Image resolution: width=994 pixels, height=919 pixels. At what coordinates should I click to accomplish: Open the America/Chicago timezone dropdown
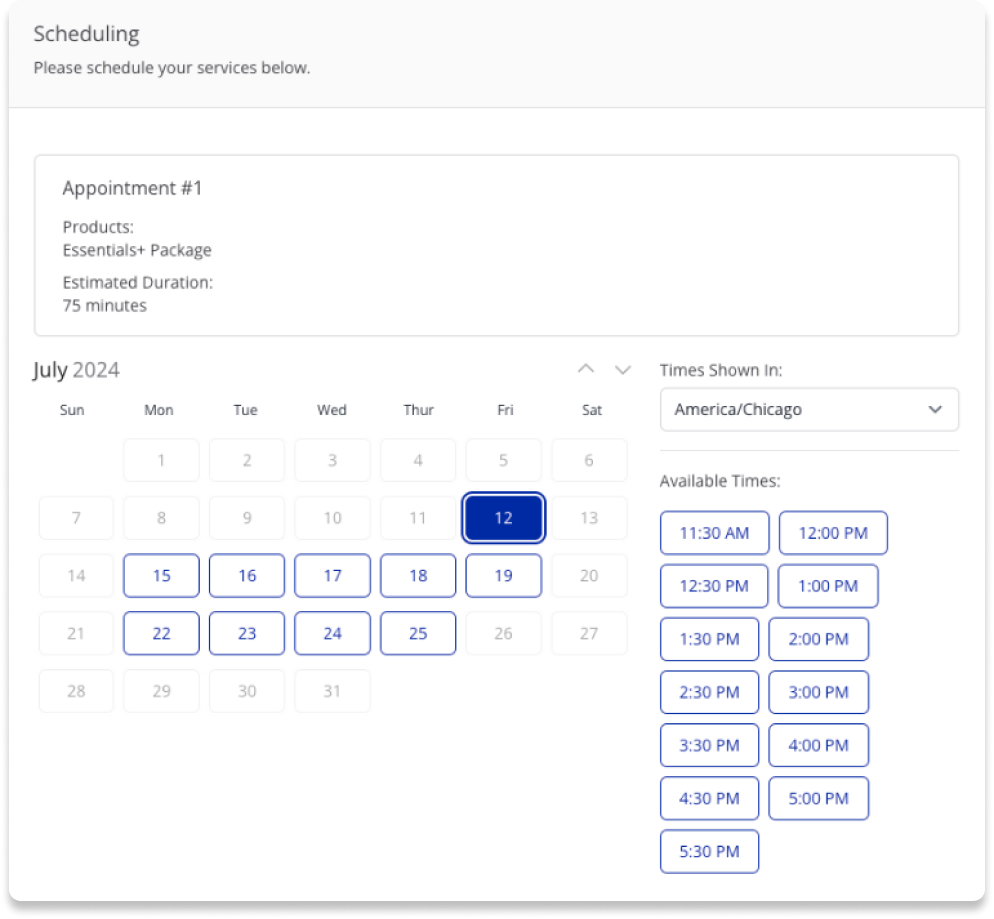coord(809,409)
